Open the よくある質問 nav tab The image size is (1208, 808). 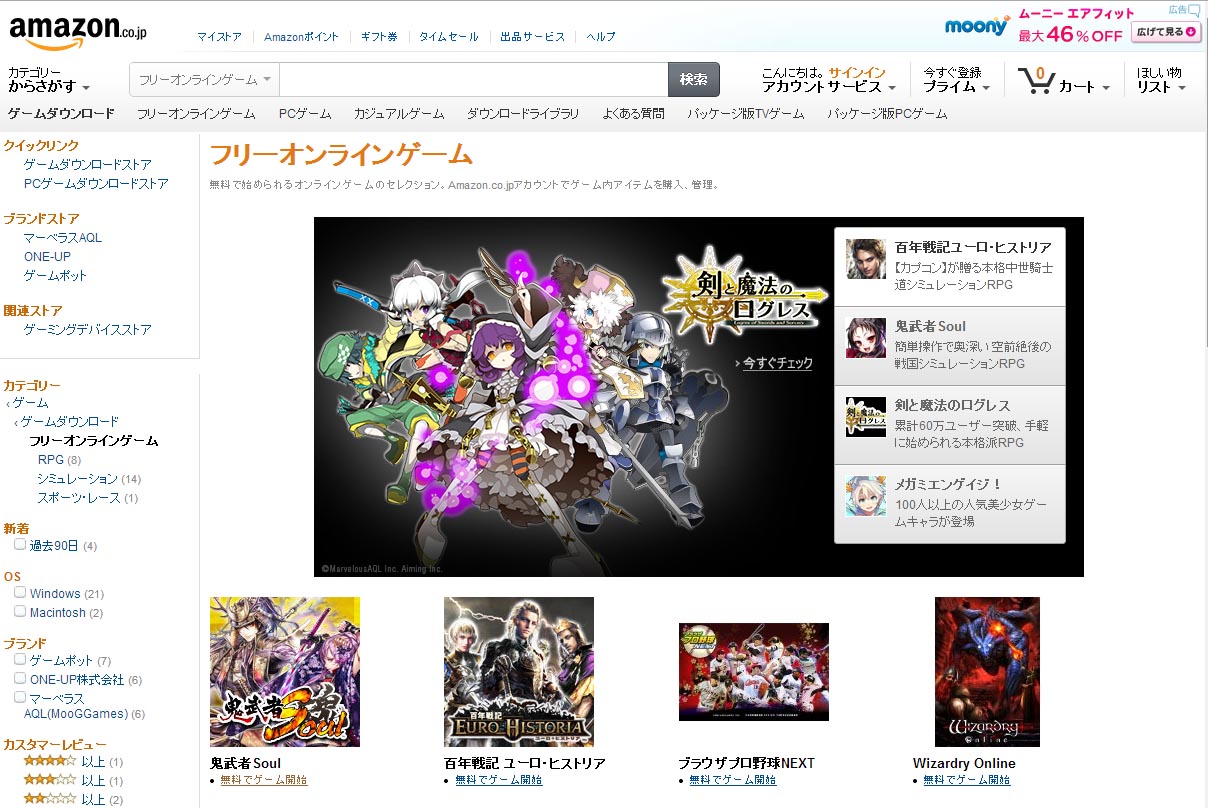coord(633,114)
